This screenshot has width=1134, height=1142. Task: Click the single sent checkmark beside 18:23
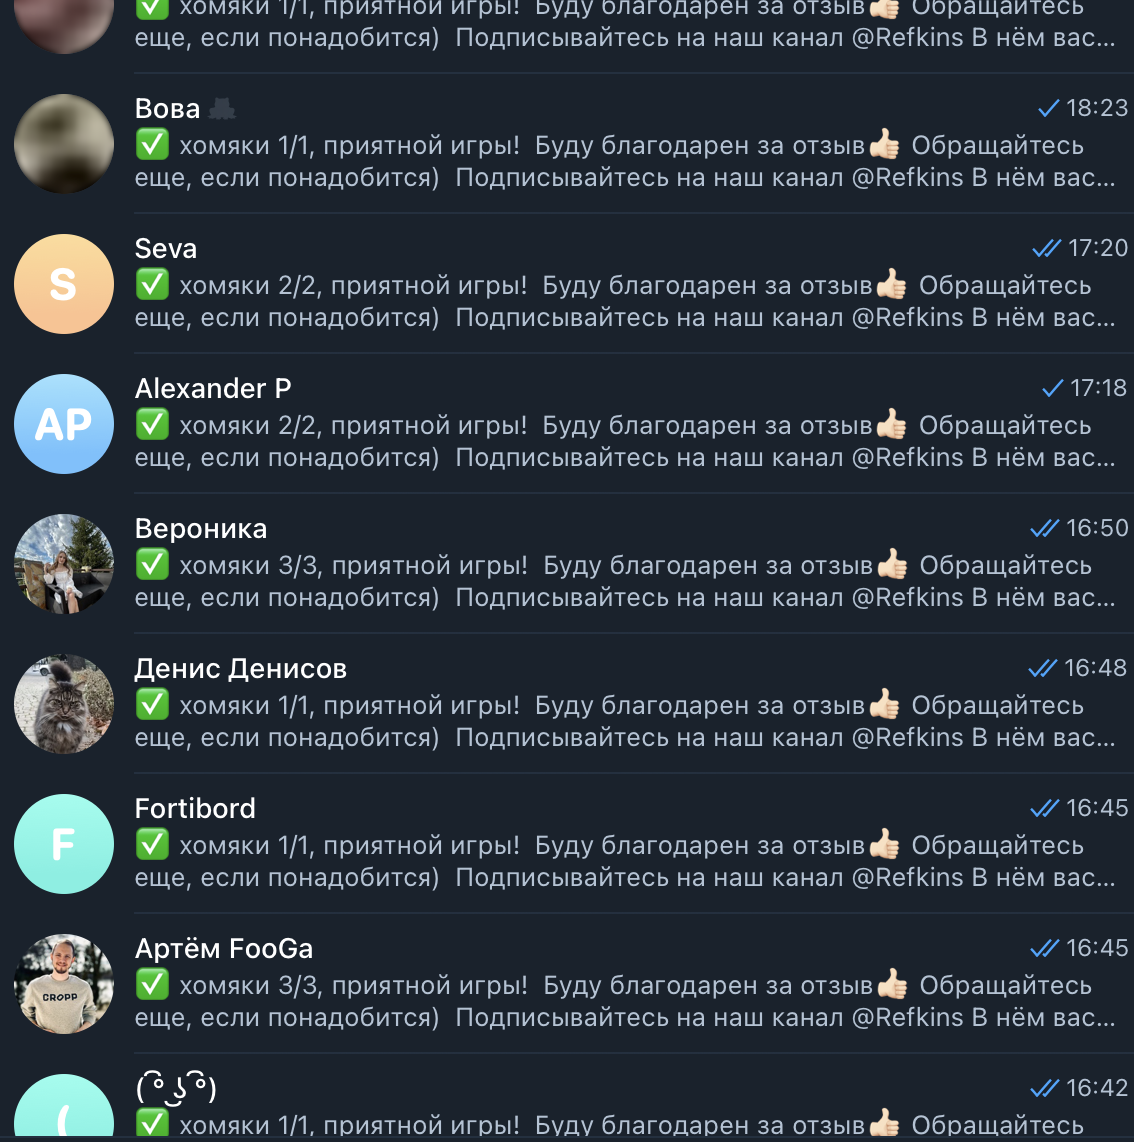coord(1049,109)
